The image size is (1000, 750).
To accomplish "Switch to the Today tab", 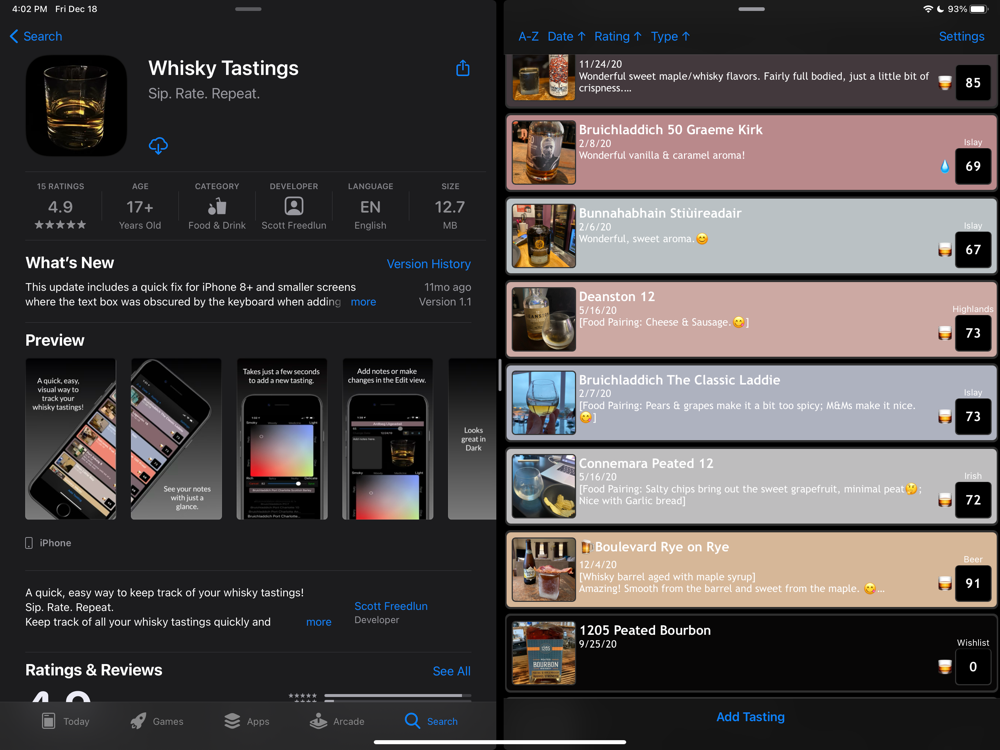I will tap(66, 721).
